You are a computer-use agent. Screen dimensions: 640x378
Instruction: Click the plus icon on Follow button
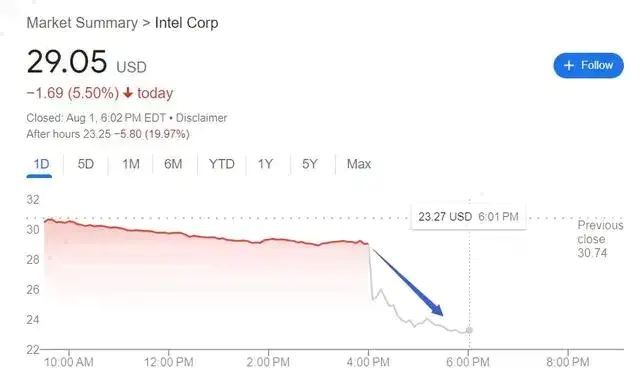(x=569, y=65)
